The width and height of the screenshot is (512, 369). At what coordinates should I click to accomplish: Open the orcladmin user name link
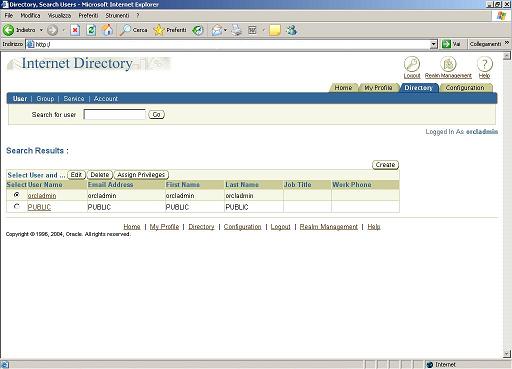(42, 196)
